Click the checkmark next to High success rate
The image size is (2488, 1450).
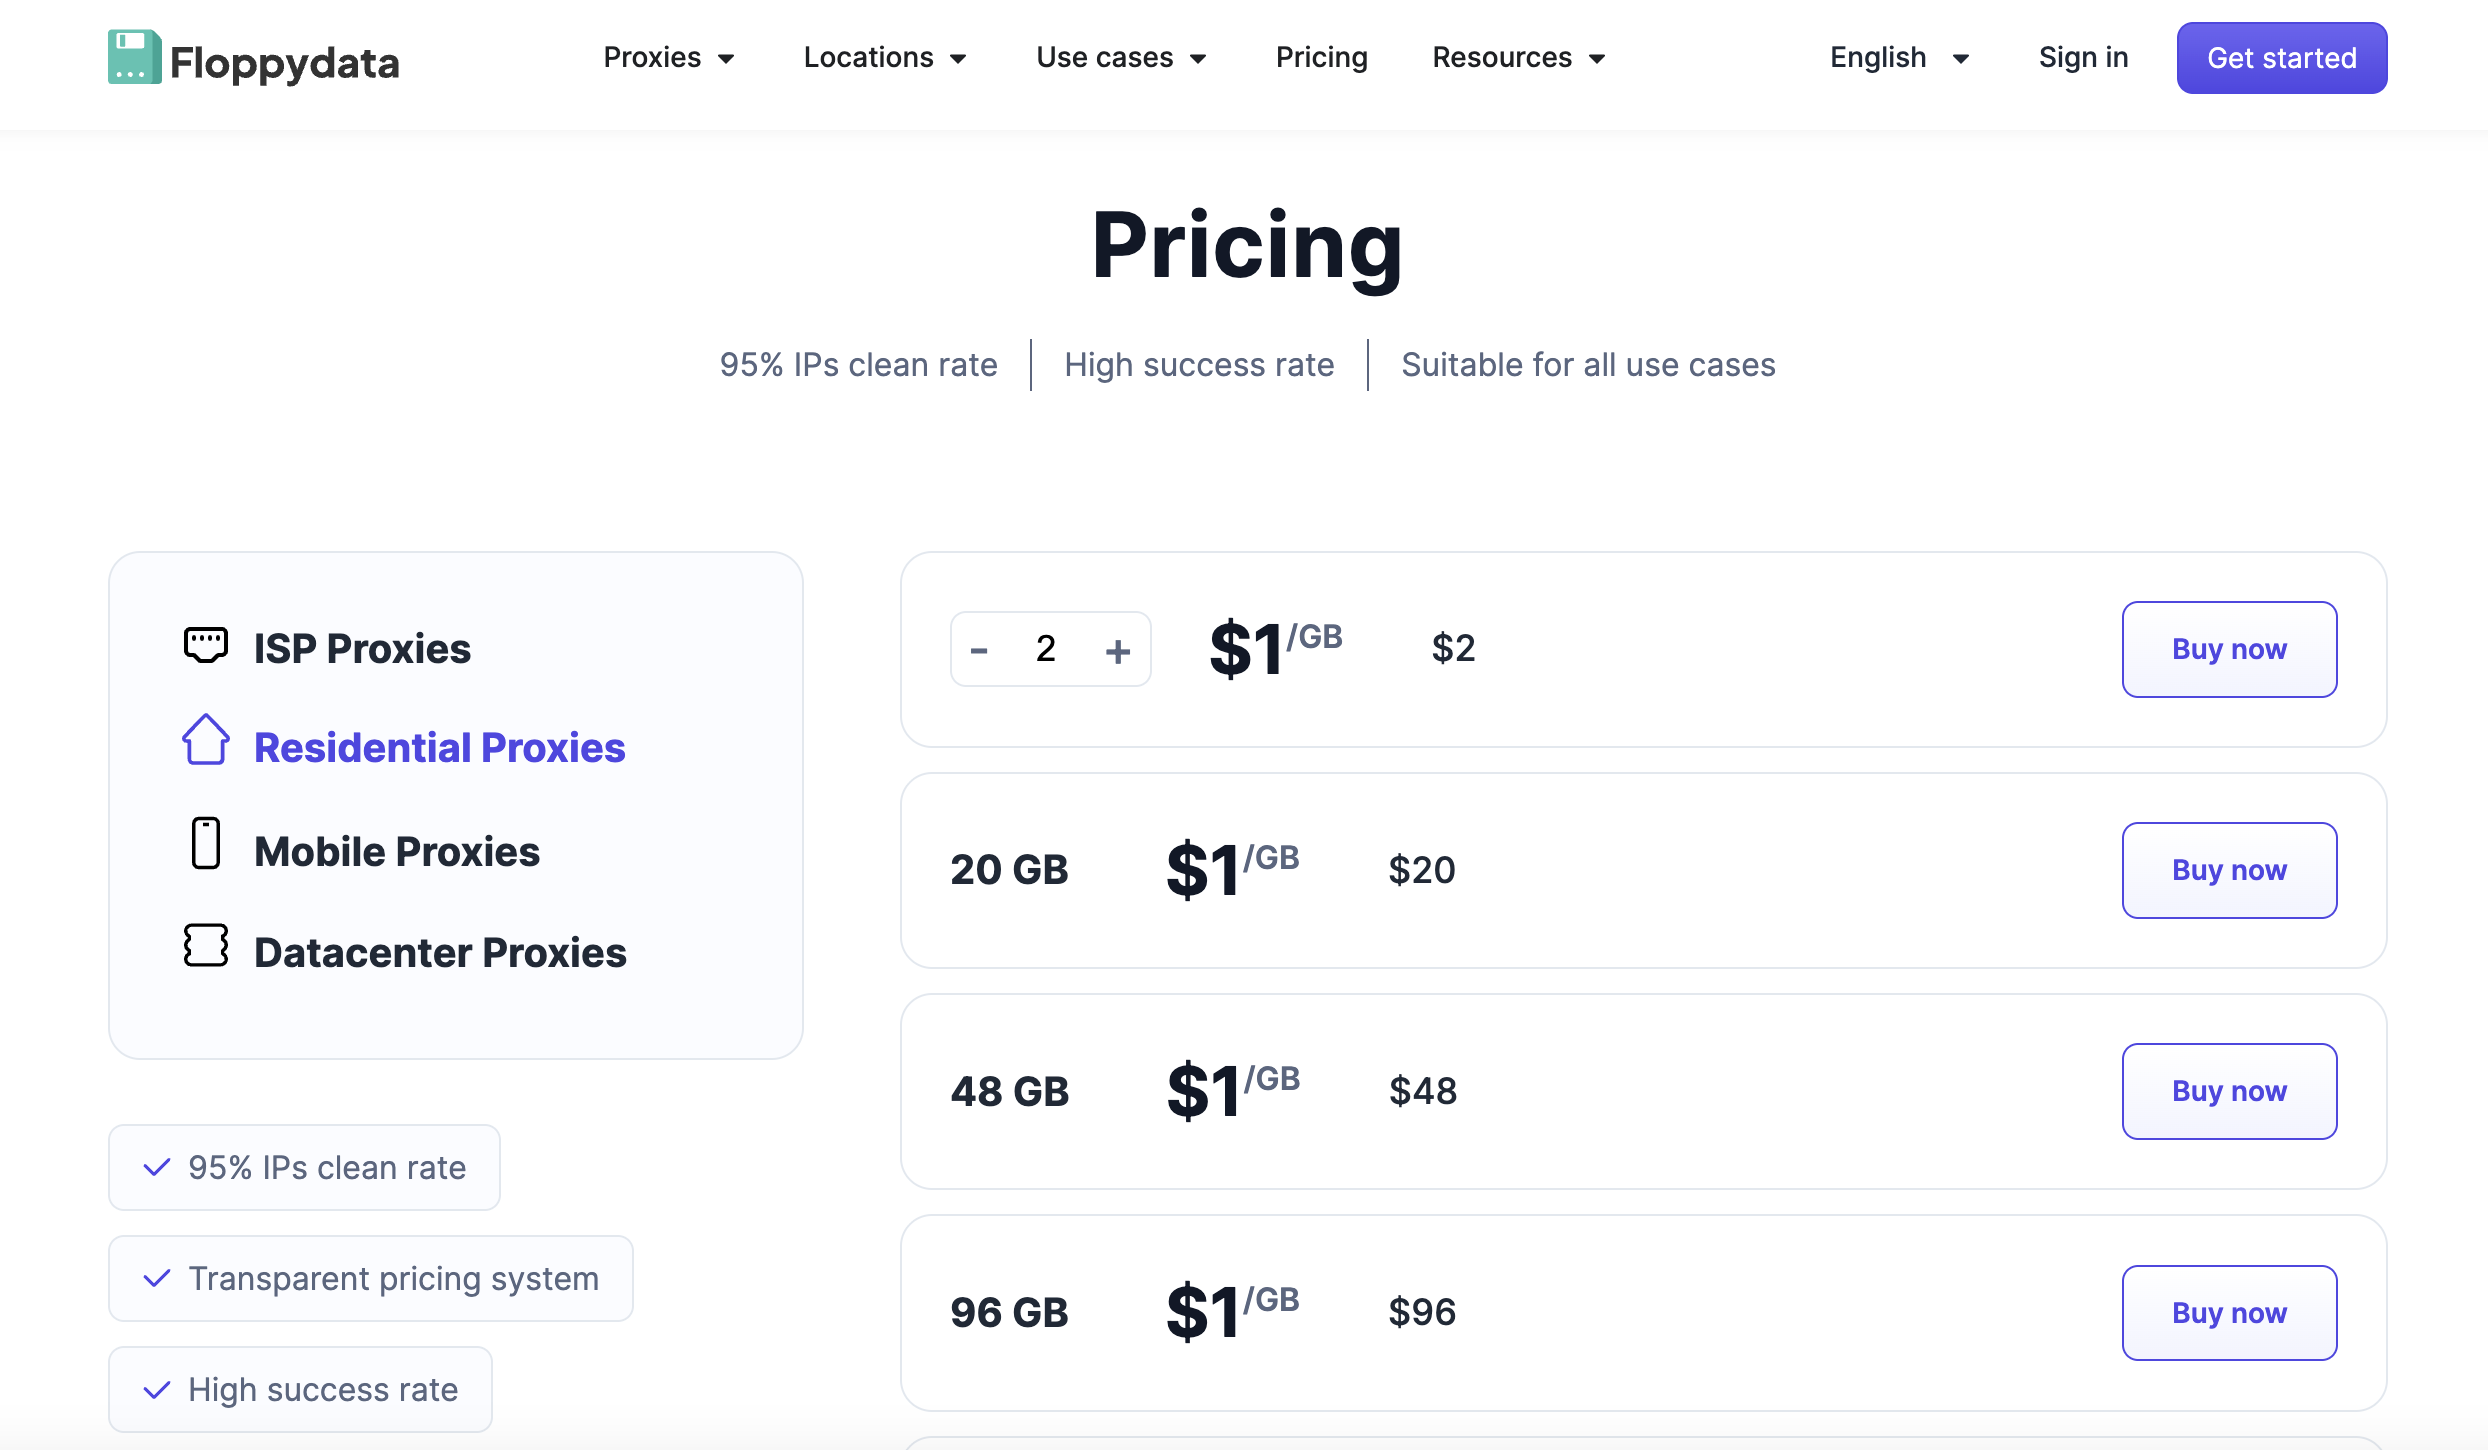tap(155, 1389)
